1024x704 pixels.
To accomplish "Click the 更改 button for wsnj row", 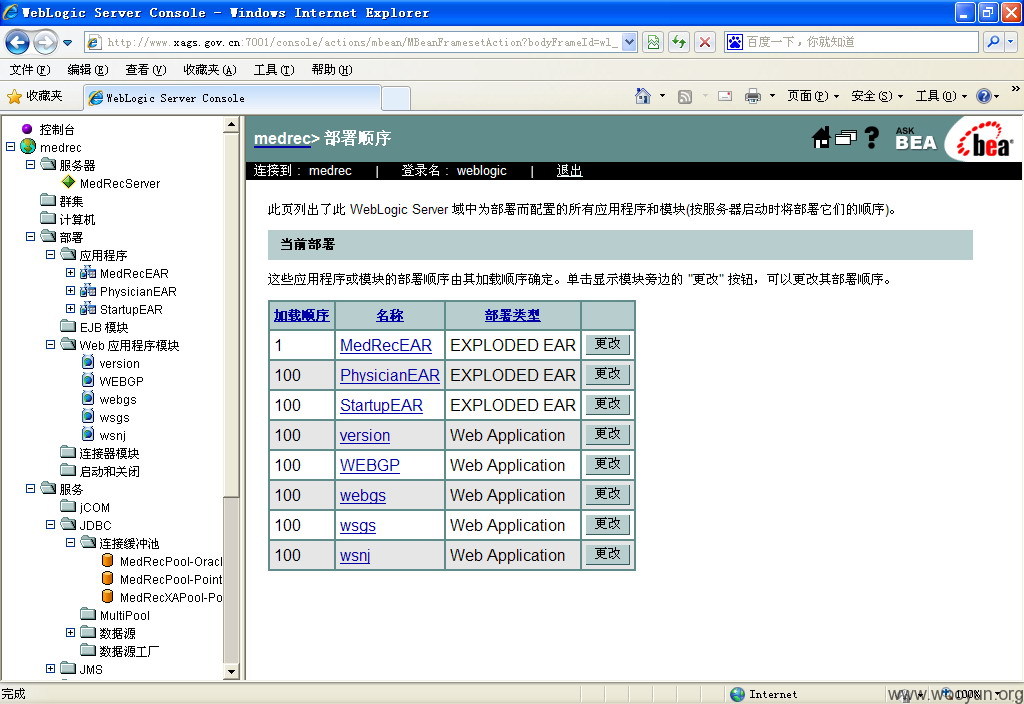I will [607, 554].
